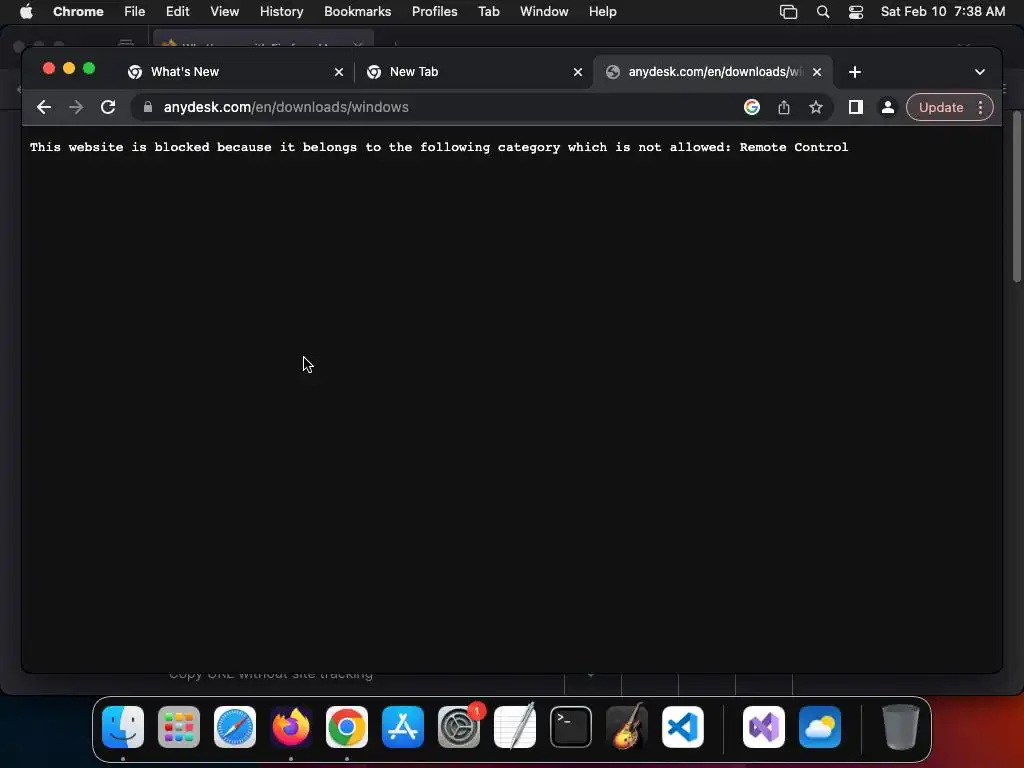Image resolution: width=1024 pixels, height=768 pixels.
Task: Click the Chrome dock icon
Action: click(347, 727)
